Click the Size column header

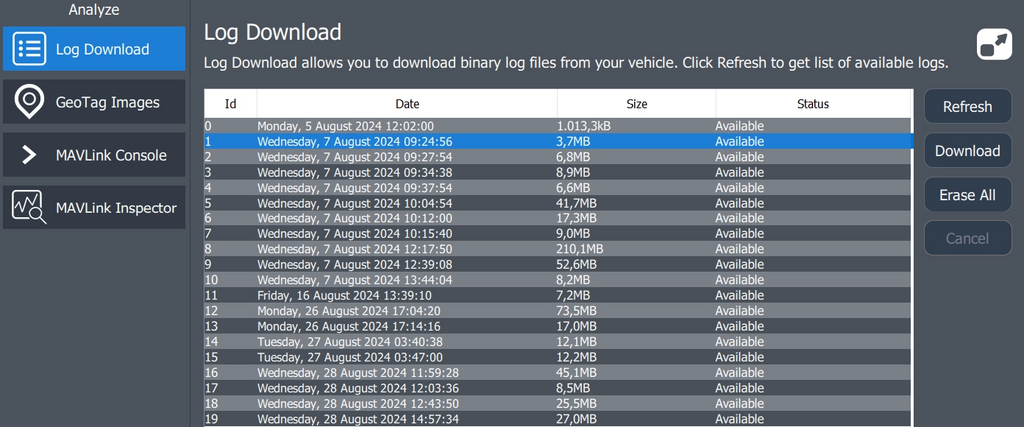click(x=636, y=104)
